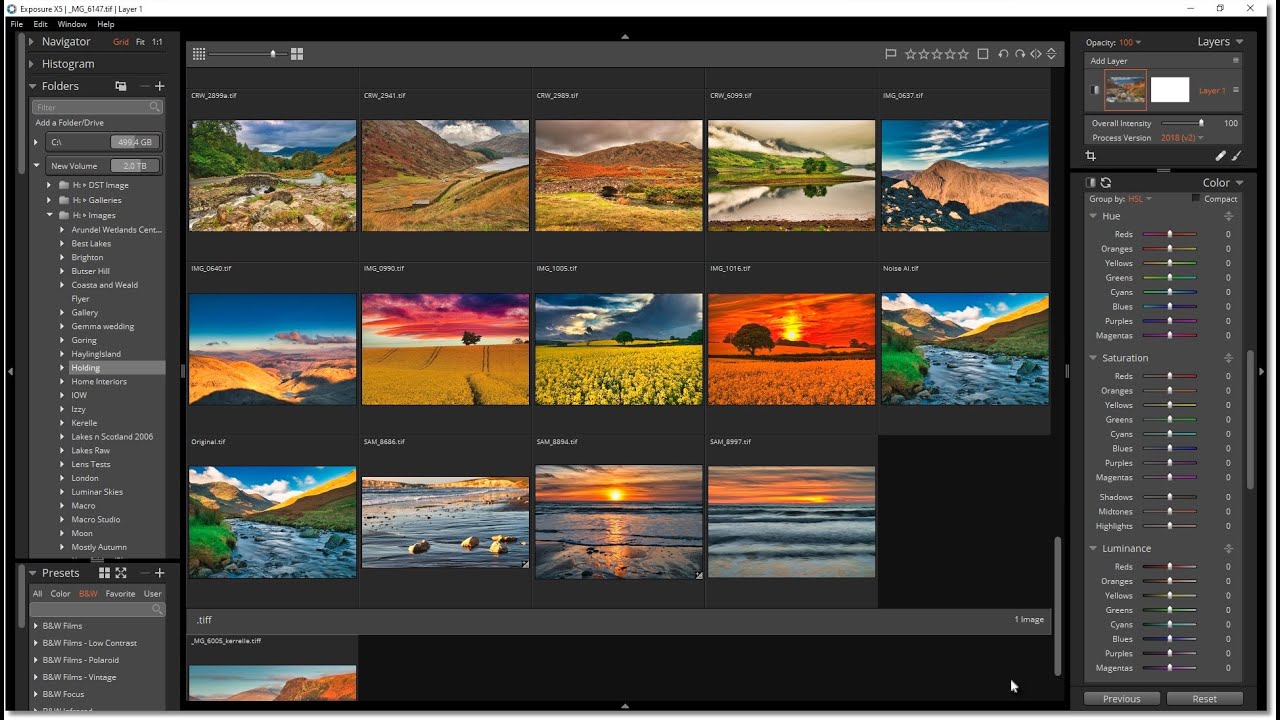
Task: Adjust the thumbnail size slider
Action: click(246, 54)
